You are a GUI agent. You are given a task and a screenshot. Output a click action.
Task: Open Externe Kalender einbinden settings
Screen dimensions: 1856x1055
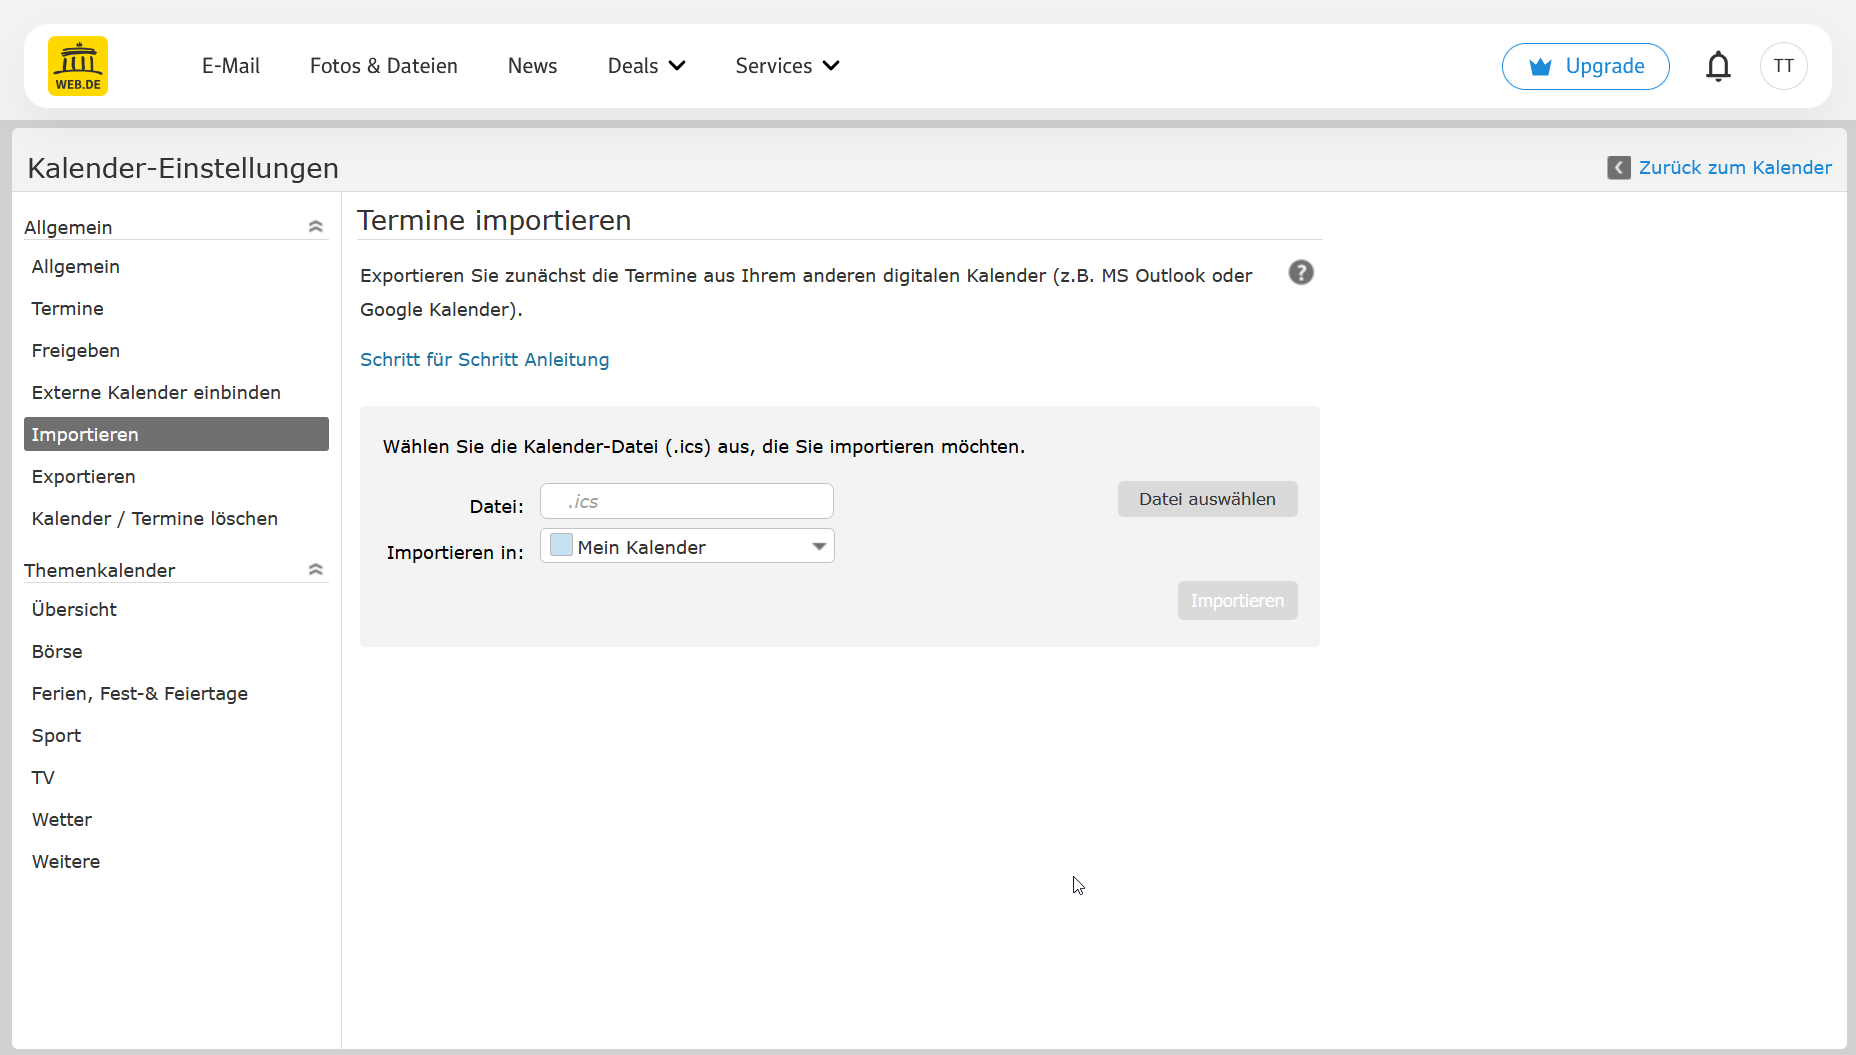click(156, 393)
